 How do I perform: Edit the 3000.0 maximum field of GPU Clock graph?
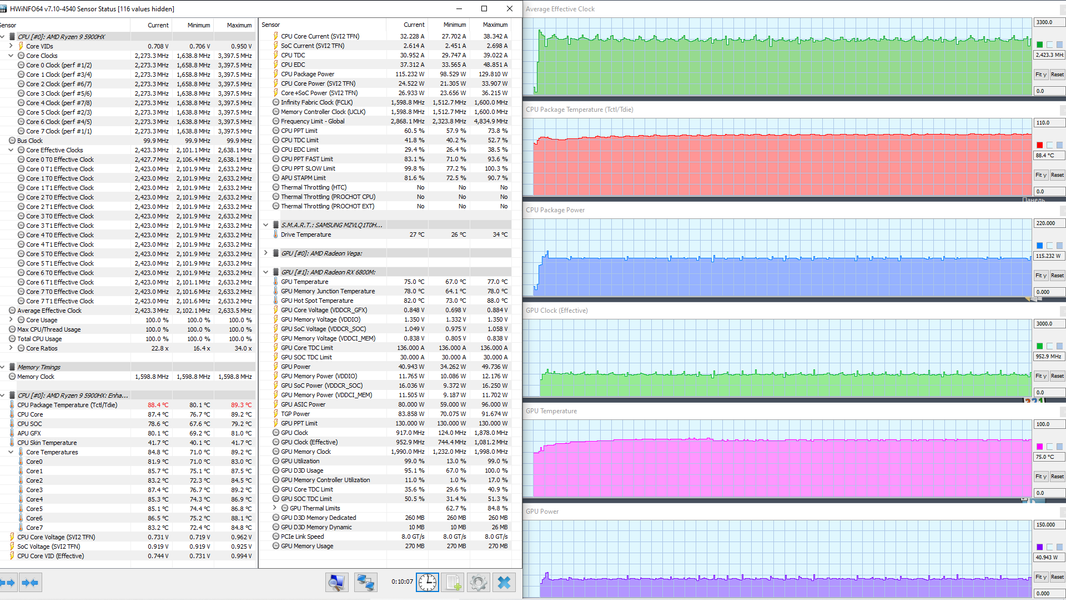1048,324
